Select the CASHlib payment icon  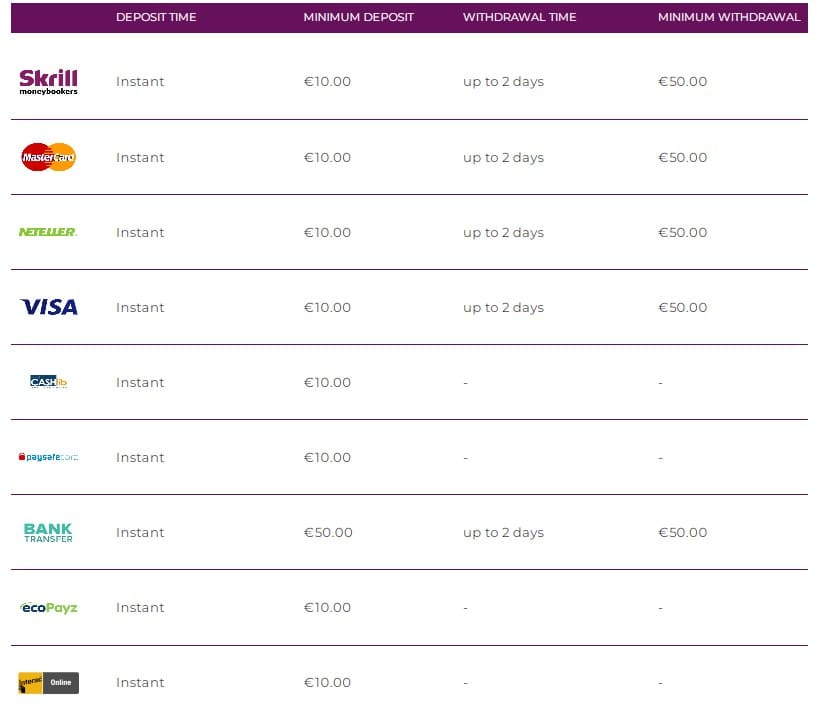[x=48, y=382]
